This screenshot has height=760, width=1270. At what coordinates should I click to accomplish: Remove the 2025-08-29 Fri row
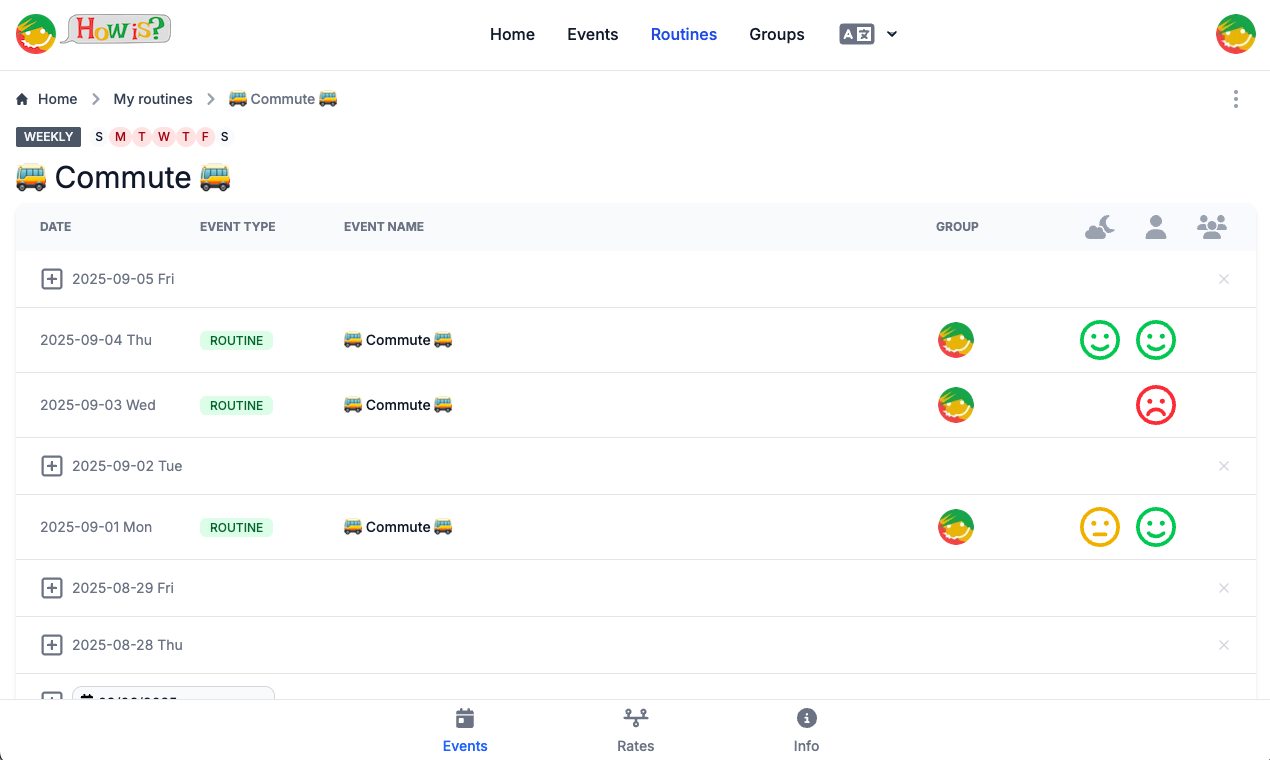[x=1224, y=588]
